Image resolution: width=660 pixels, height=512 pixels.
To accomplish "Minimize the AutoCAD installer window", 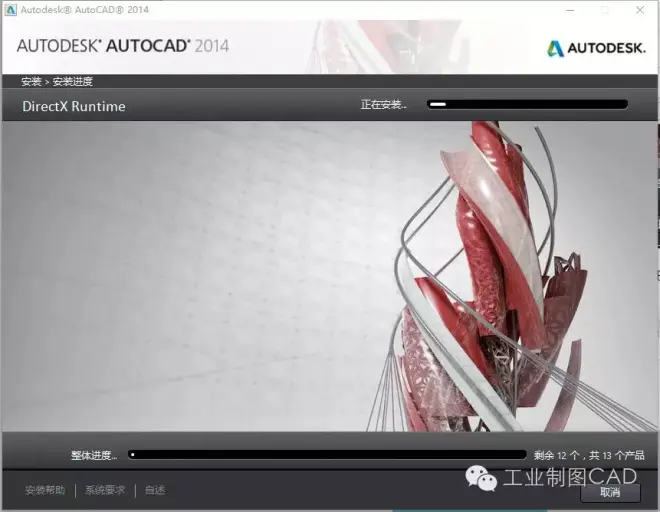I will click(x=570, y=10).
